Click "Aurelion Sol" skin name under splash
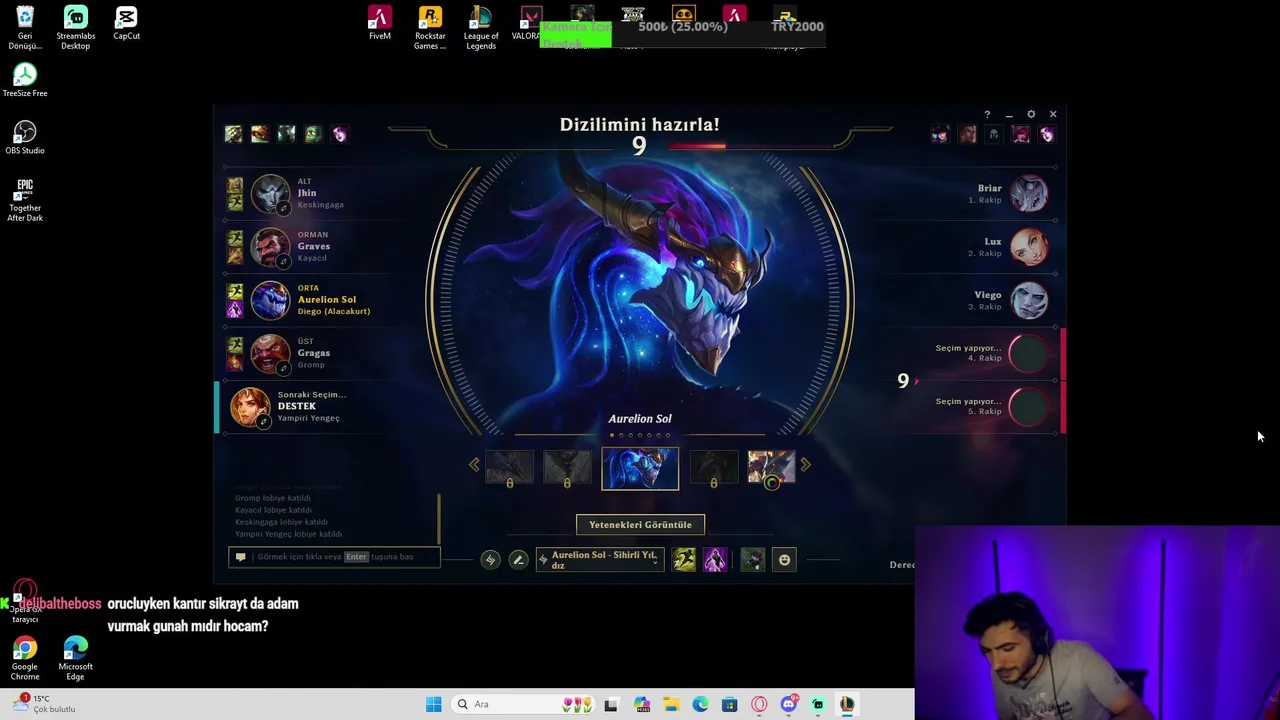Viewport: 1280px width, 720px height. click(x=640, y=419)
